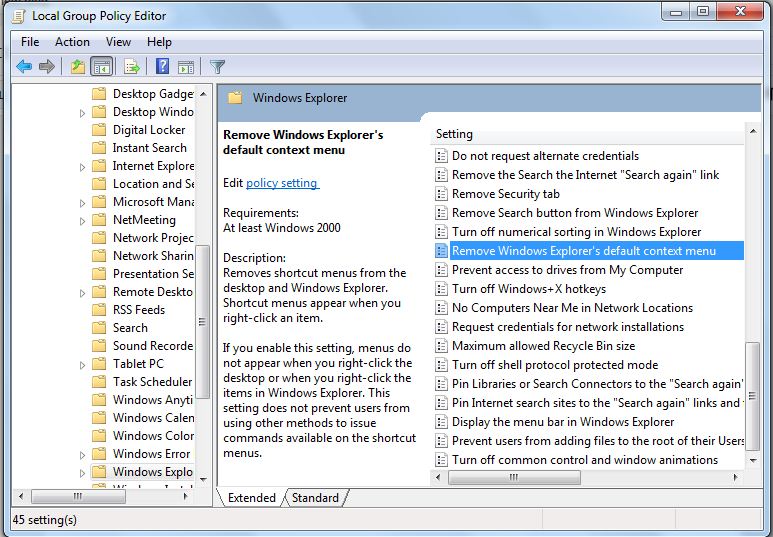The image size is (773, 537).
Task: Expand the Internet Explorer tree node
Action: [82, 167]
